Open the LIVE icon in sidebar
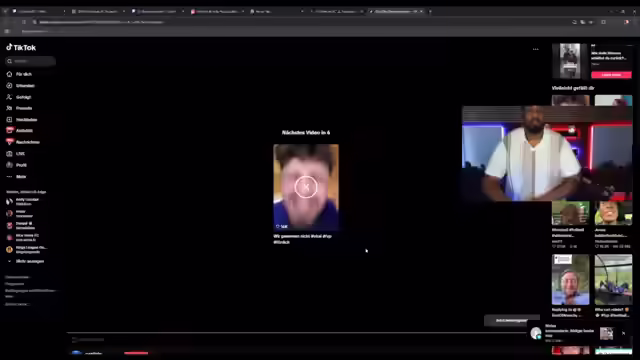 point(9,153)
